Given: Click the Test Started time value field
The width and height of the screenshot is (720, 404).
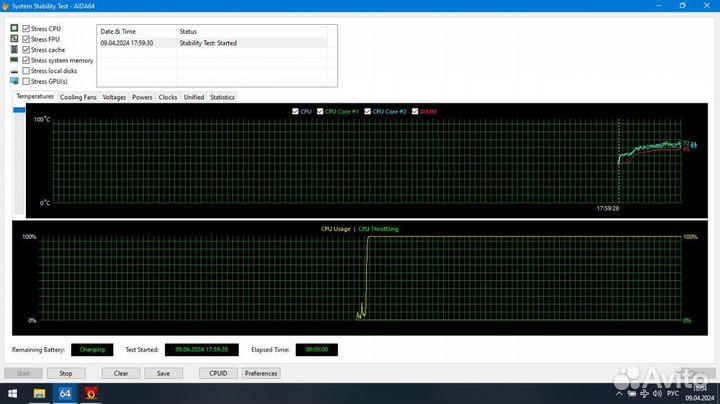Looking at the screenshot, I should pos(202,349).
